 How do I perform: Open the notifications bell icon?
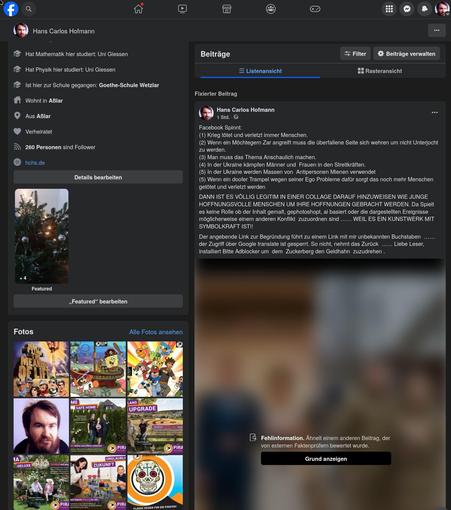(424, 9)
